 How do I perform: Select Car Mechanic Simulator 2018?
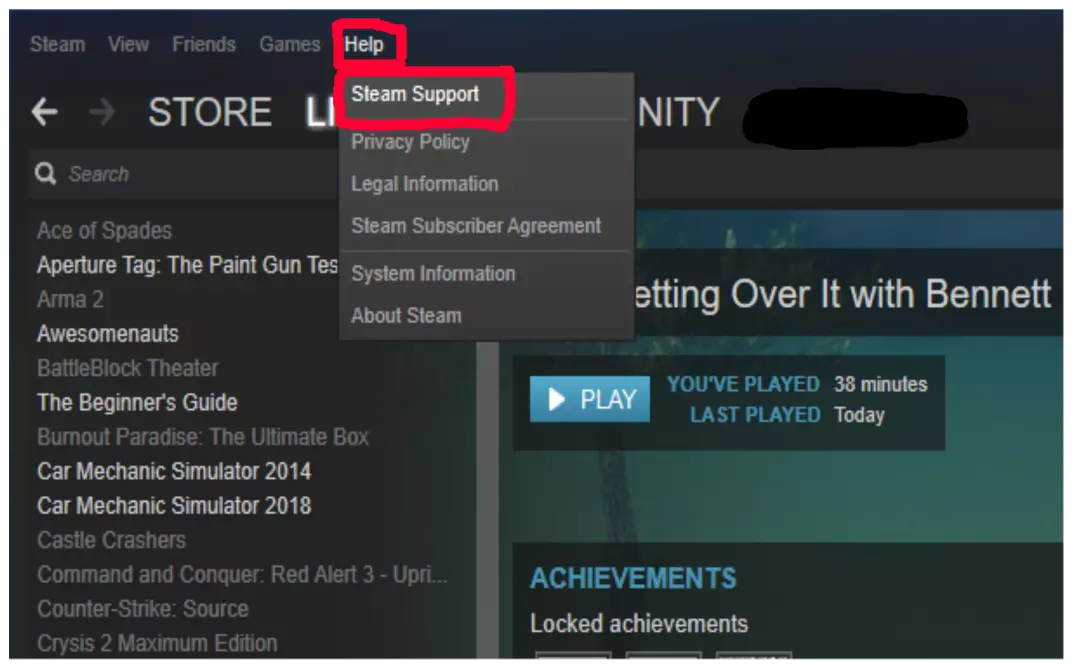coord(174,506)
